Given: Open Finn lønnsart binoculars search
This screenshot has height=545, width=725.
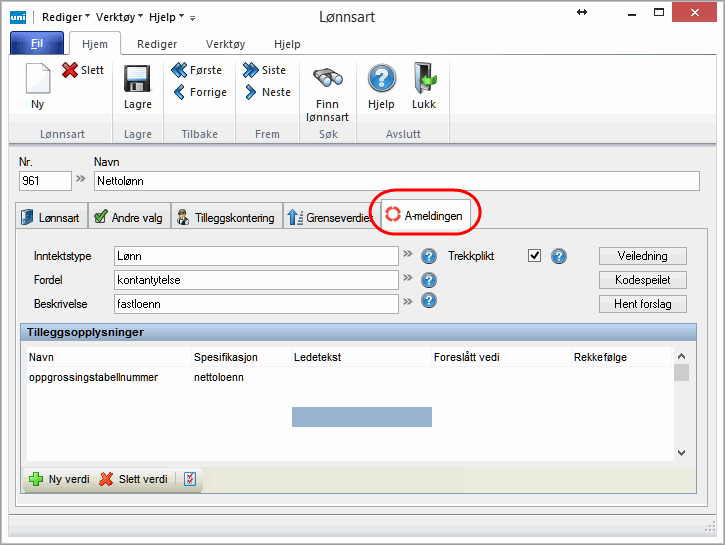Looking at the screenshot, I should click(328, 80).
